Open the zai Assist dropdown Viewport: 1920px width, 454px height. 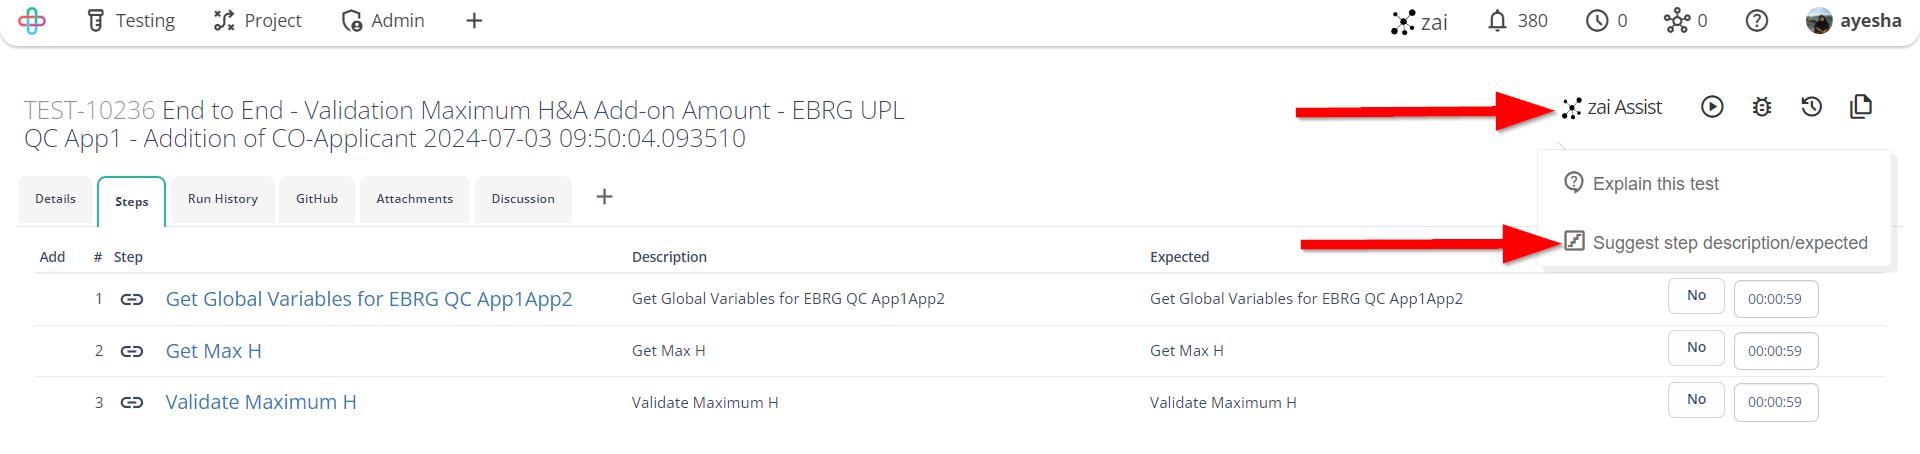pos(1612,107)
